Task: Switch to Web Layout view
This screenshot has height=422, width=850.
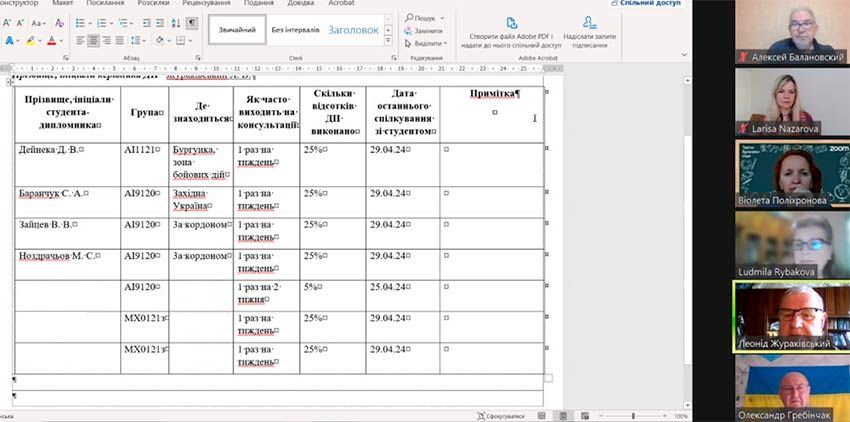Action: click(584, 416)
